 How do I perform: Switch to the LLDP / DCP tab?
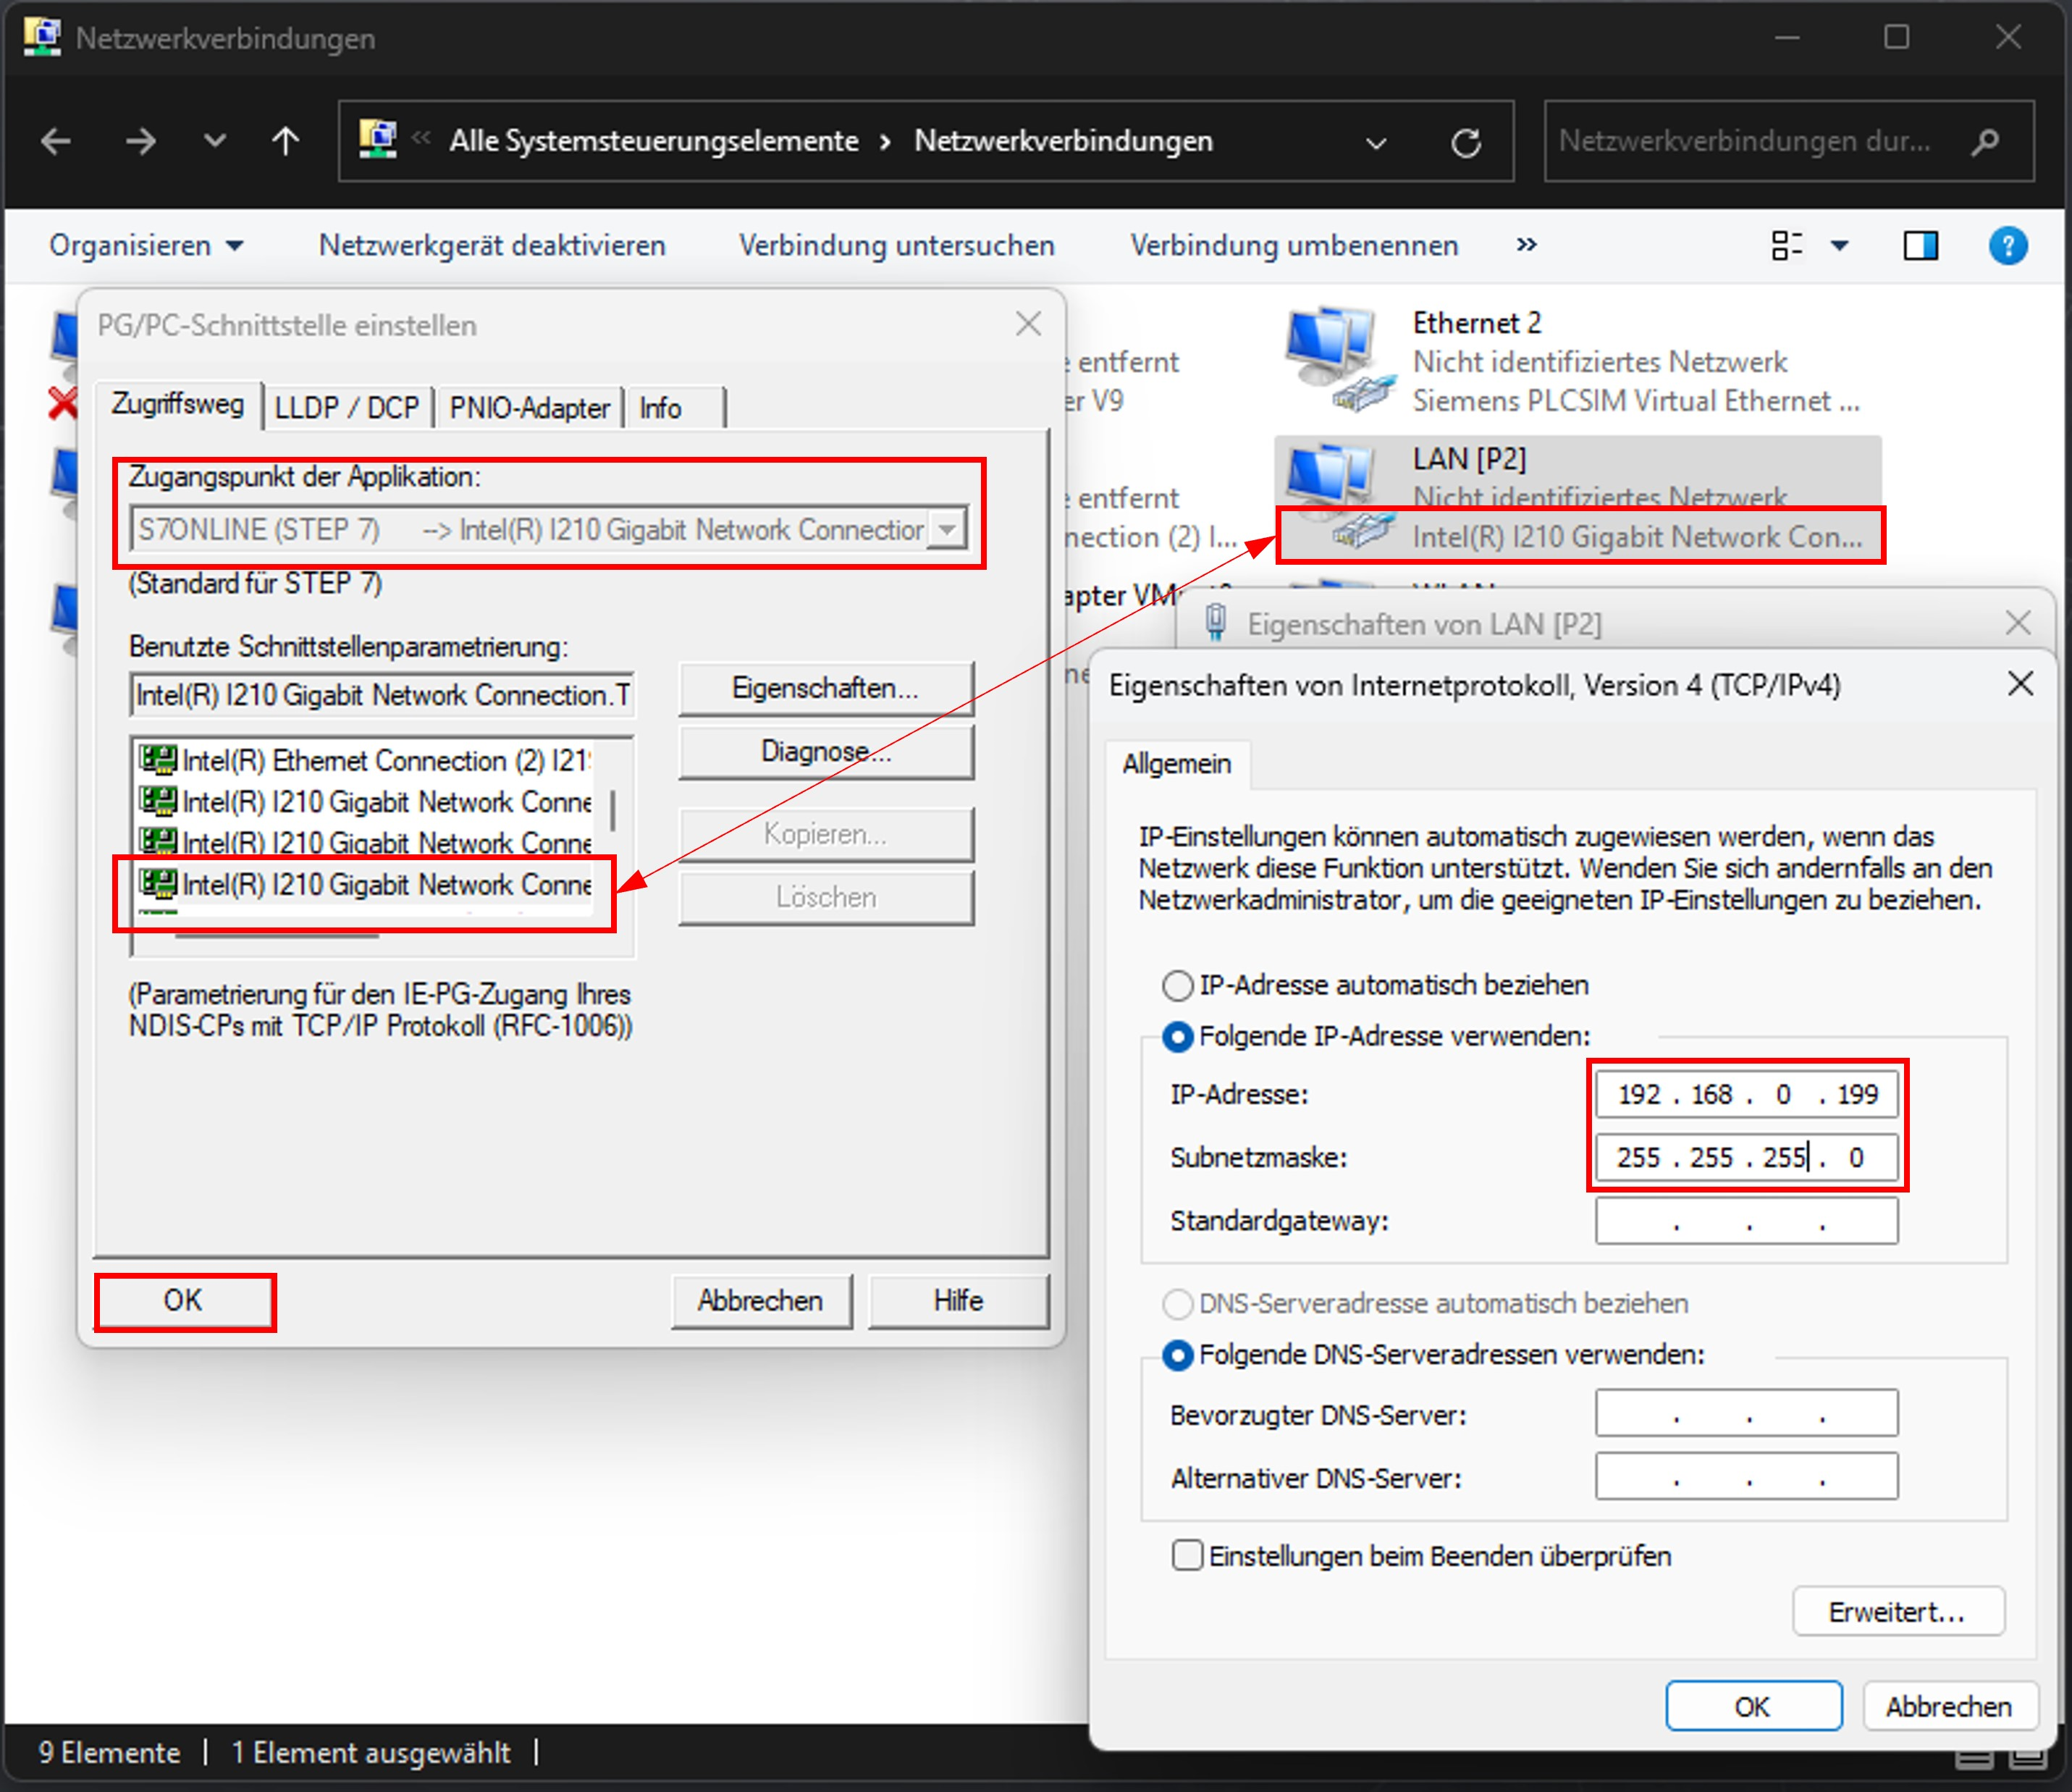click(x=346, y=408)
